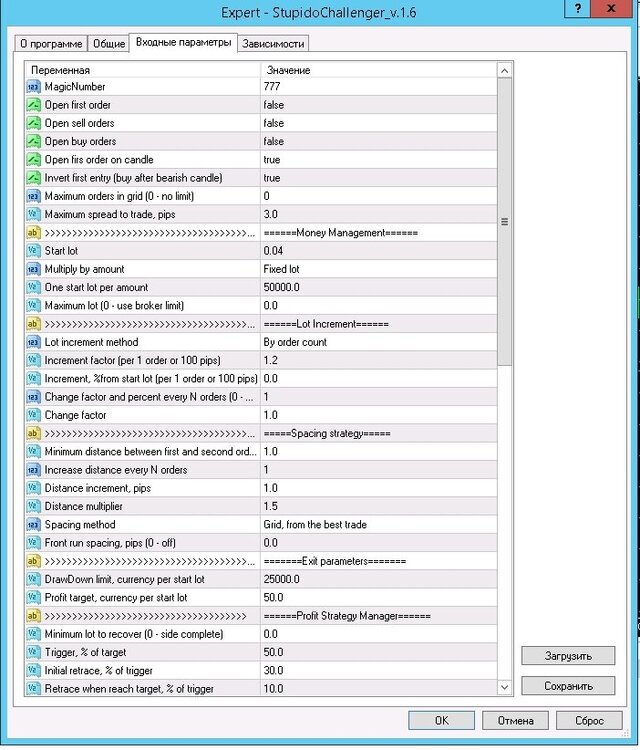This screenshot has height=750, width=640.
Task: Click the icon beside One start lot per amount
Action: pos(33,287)
